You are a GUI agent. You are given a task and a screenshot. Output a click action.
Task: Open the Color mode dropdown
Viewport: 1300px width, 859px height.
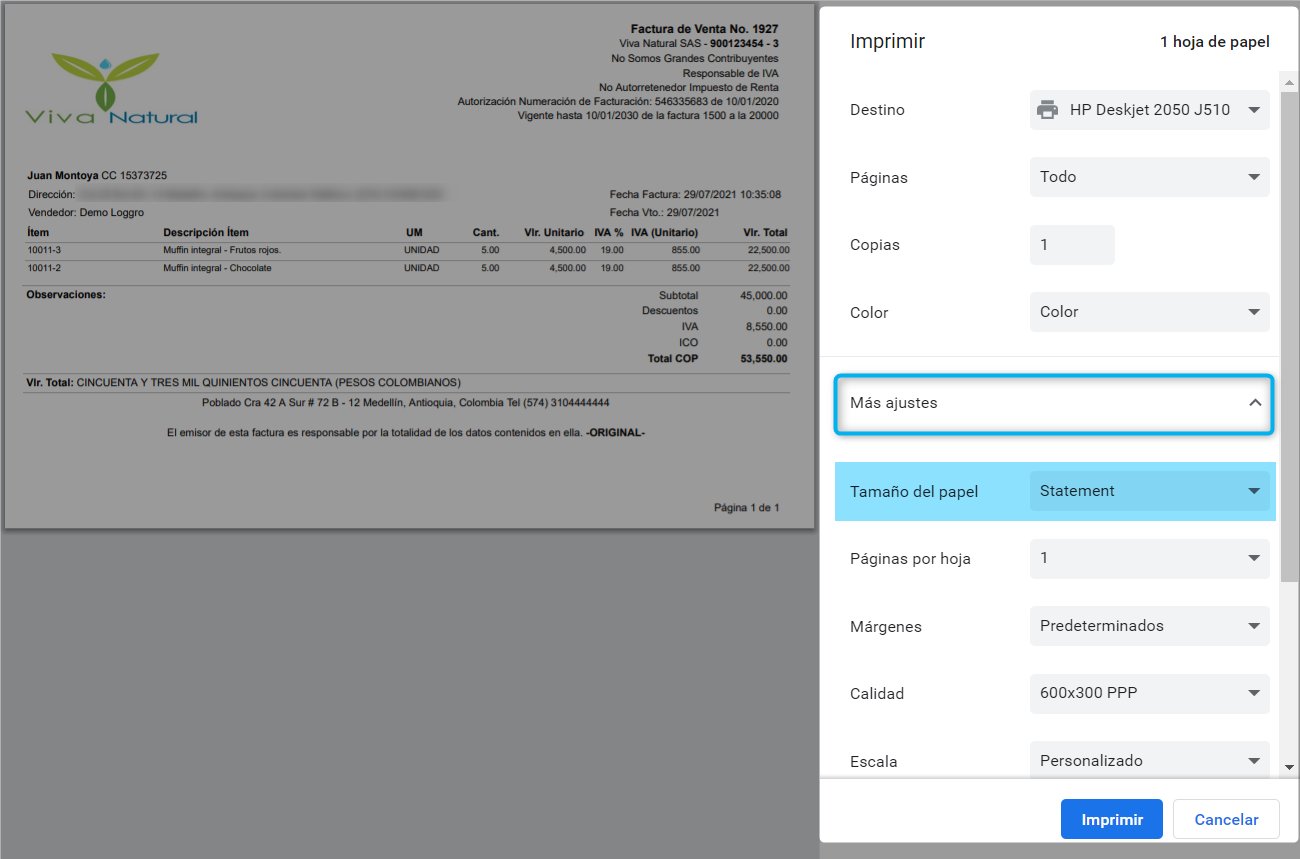pos(1149,312)
